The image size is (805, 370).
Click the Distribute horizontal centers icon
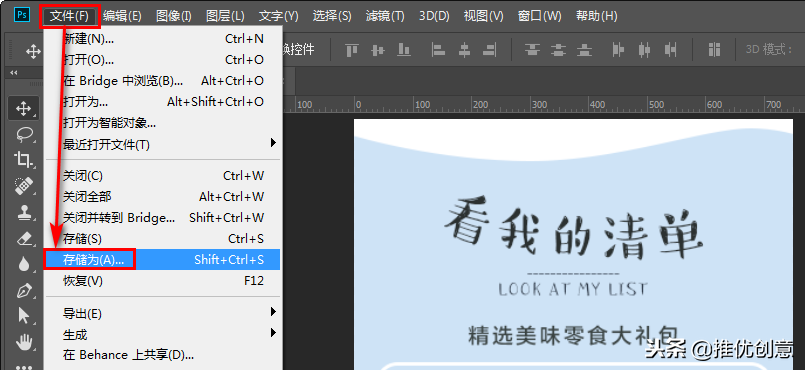pos(644,50)
